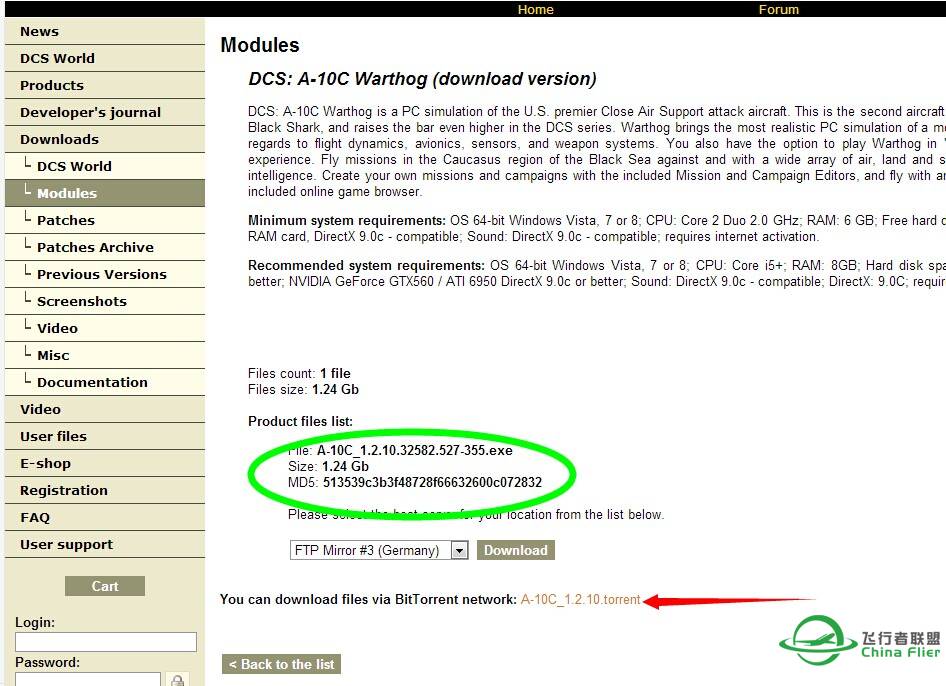Open top-level Video sidebar section
946x686 pixels.
[x=104, y=409]
